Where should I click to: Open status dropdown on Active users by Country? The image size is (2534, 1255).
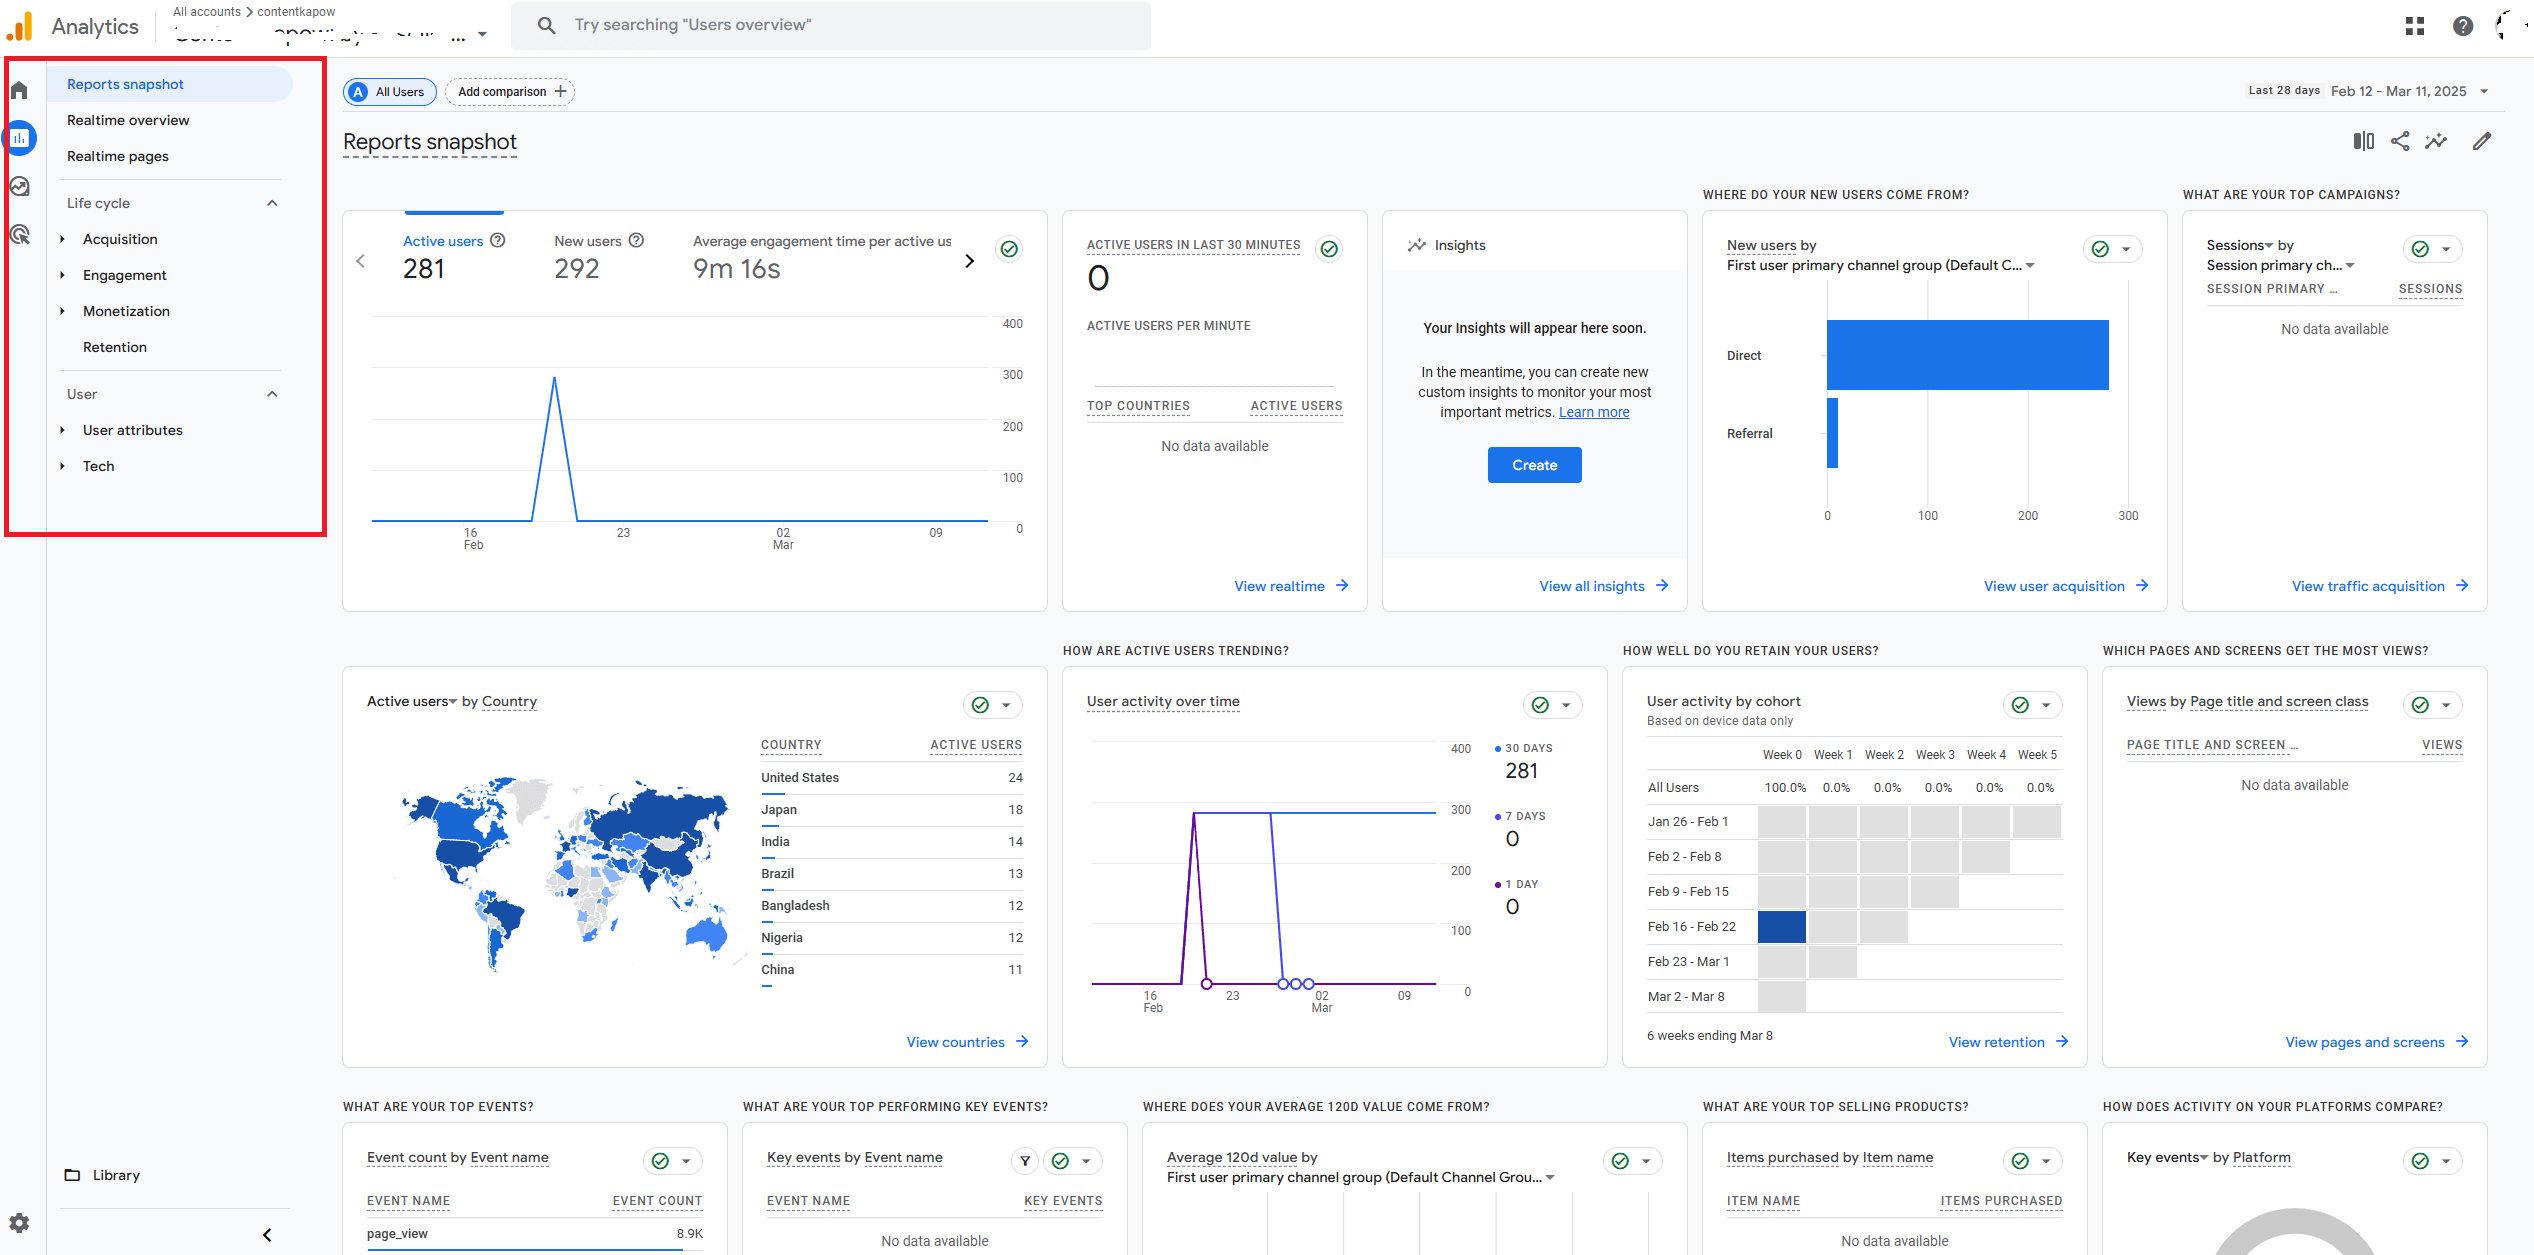point(993,705)
